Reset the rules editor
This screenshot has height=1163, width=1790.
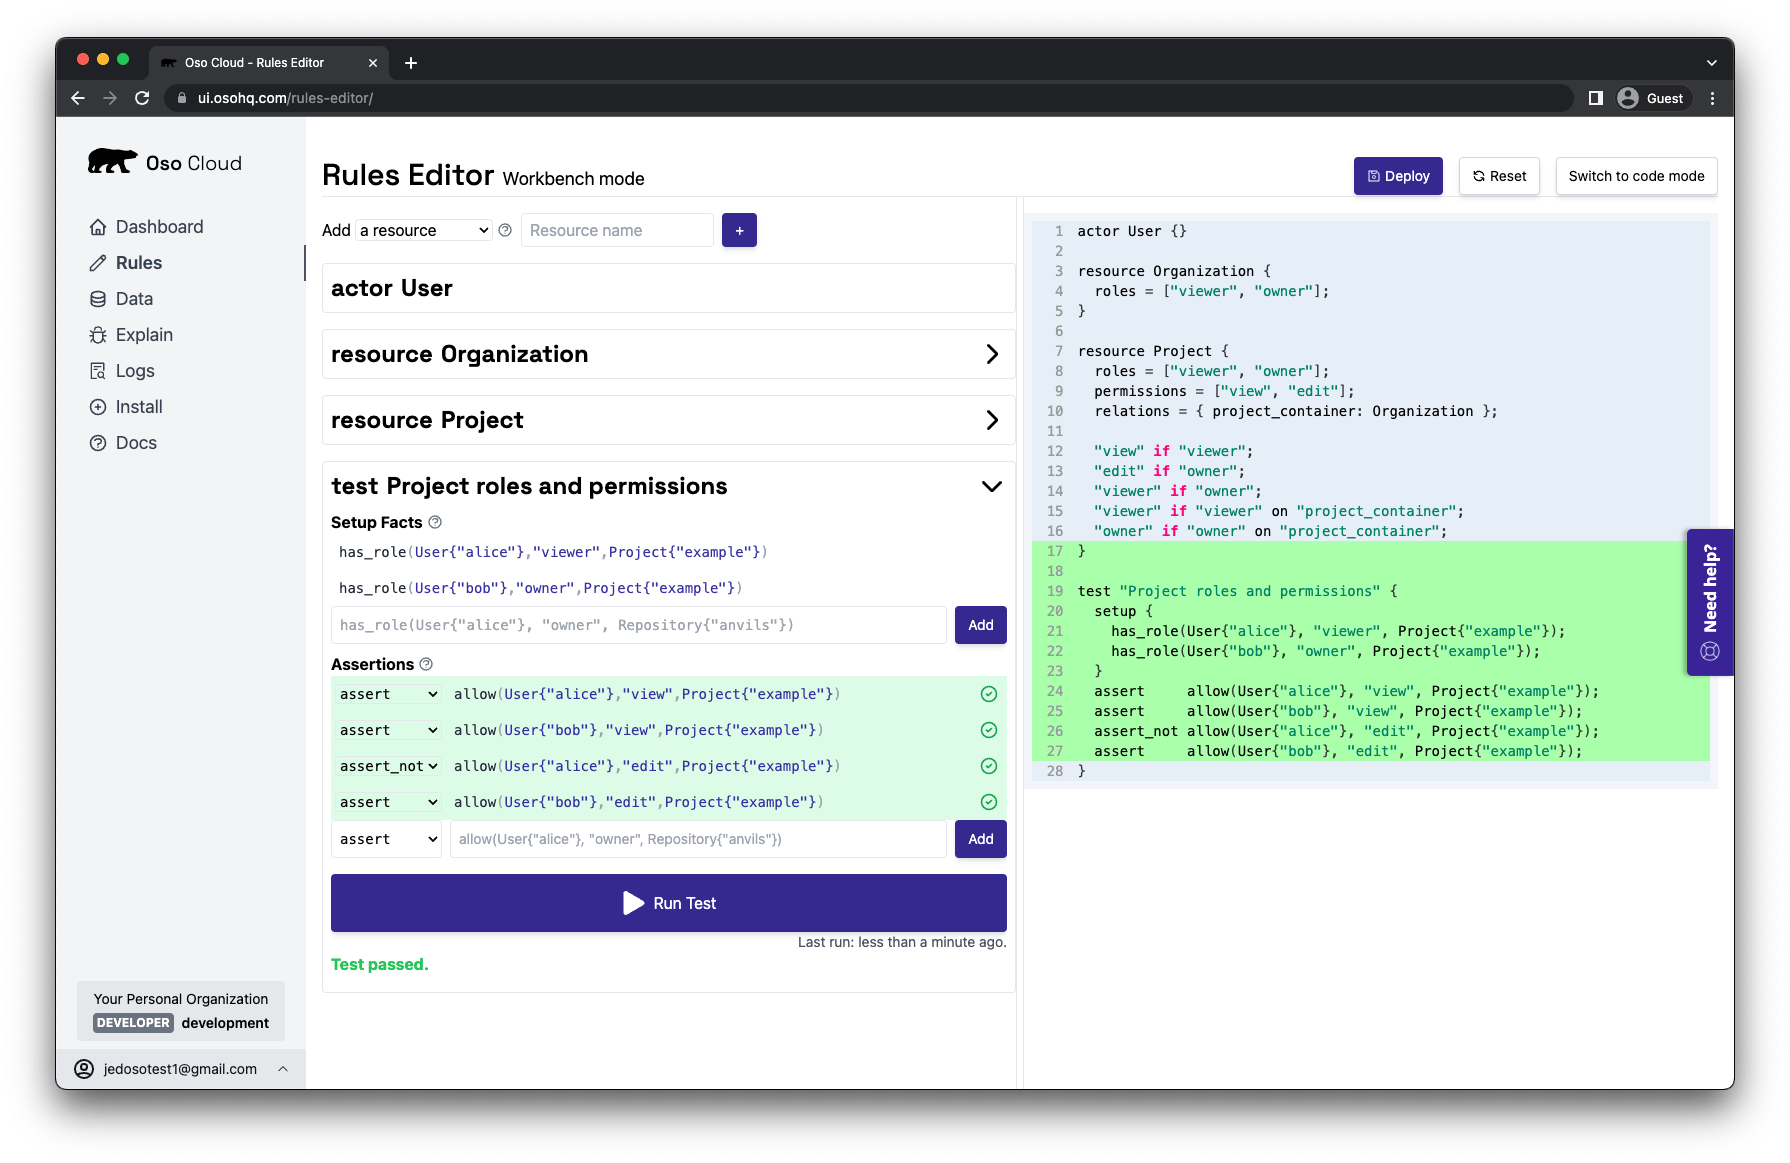1499,176
